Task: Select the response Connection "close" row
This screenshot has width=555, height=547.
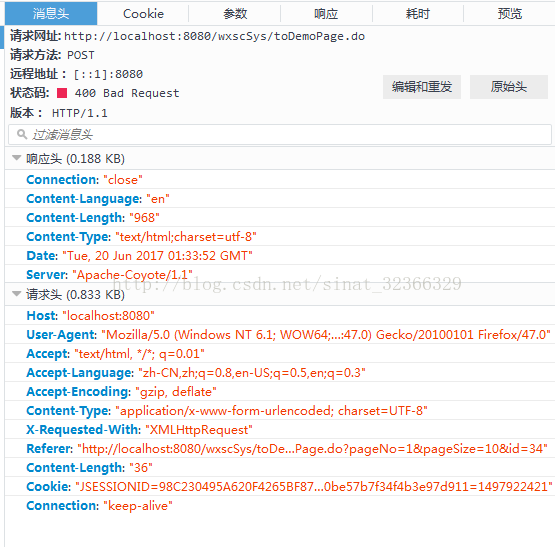Action: click(280, 180)
